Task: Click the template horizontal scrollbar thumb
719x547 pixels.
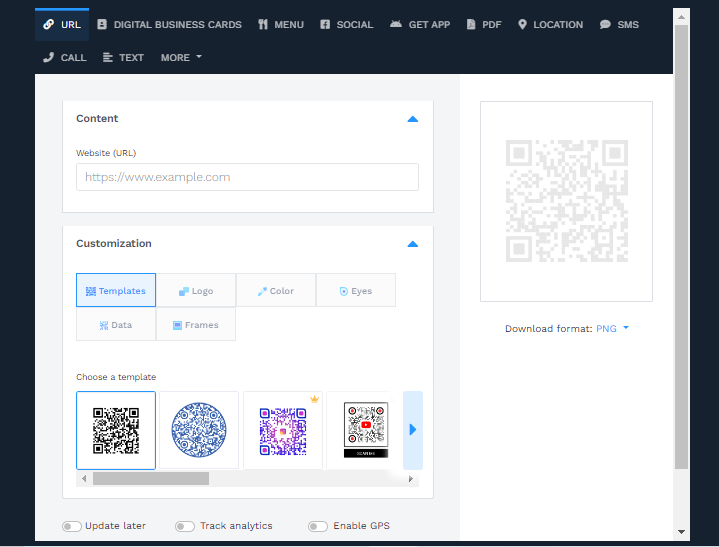Action: point(151,479)
